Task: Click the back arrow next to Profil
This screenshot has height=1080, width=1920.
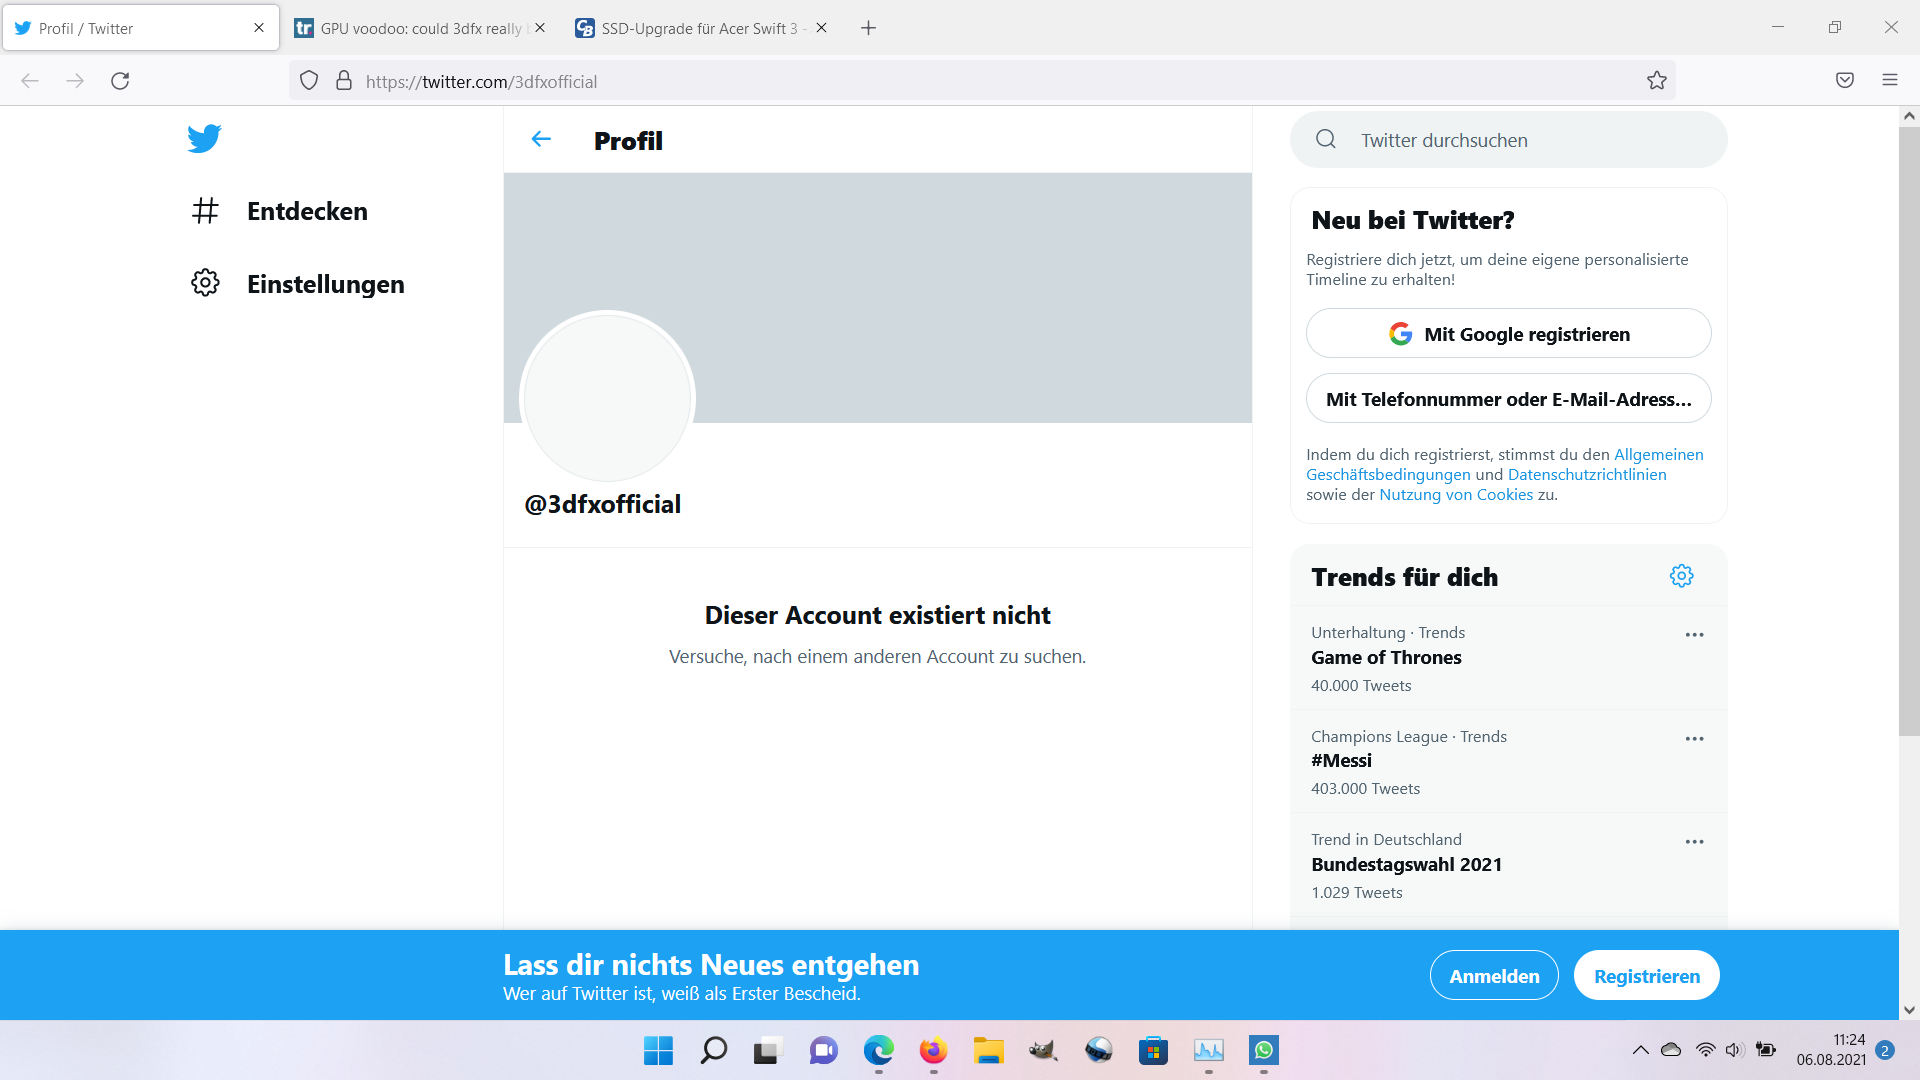Action: coord(541,140)
